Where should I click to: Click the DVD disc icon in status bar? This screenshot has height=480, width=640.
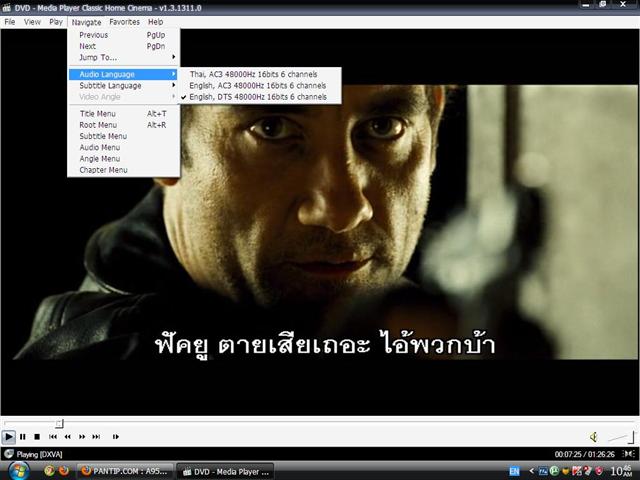pos(9,454)
